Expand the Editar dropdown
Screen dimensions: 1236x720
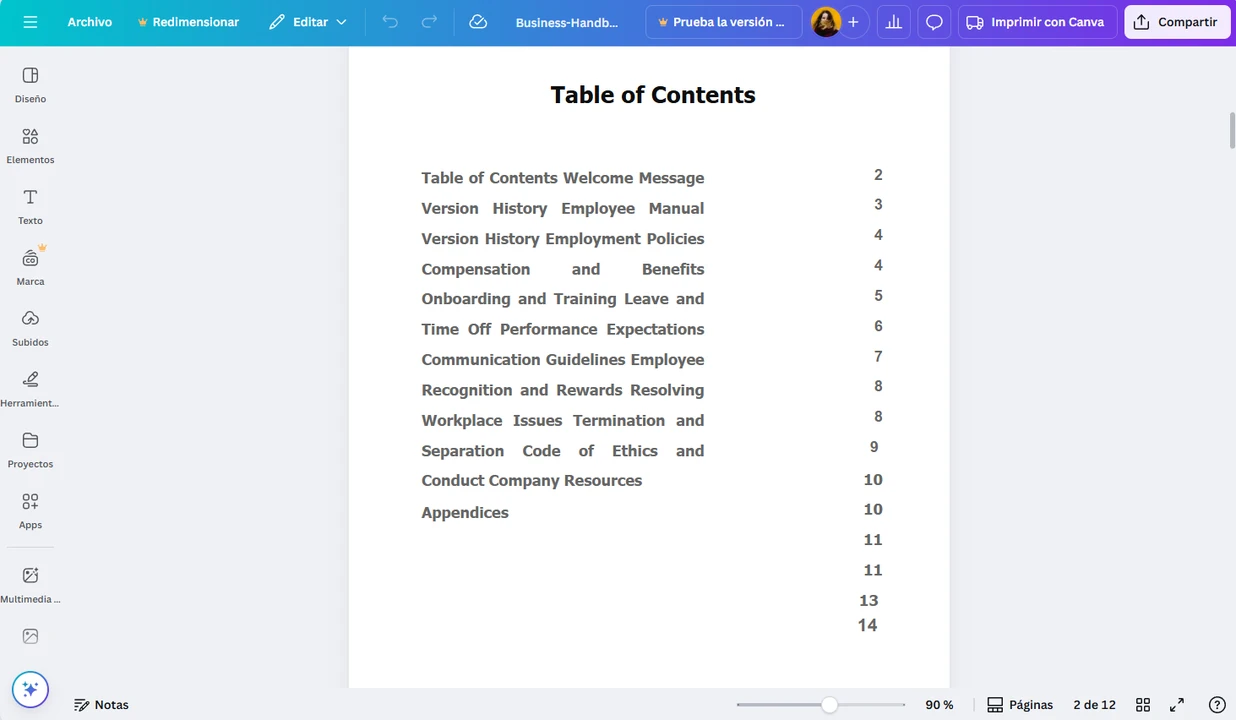(307, 22)
